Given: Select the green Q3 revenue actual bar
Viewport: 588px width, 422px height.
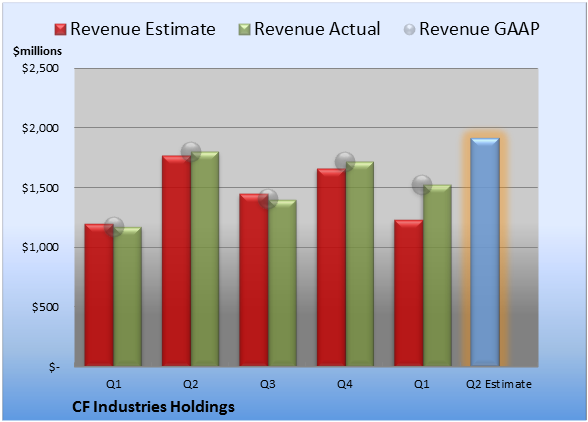Looking at the screenshot, I should click(x=282, y=283).
